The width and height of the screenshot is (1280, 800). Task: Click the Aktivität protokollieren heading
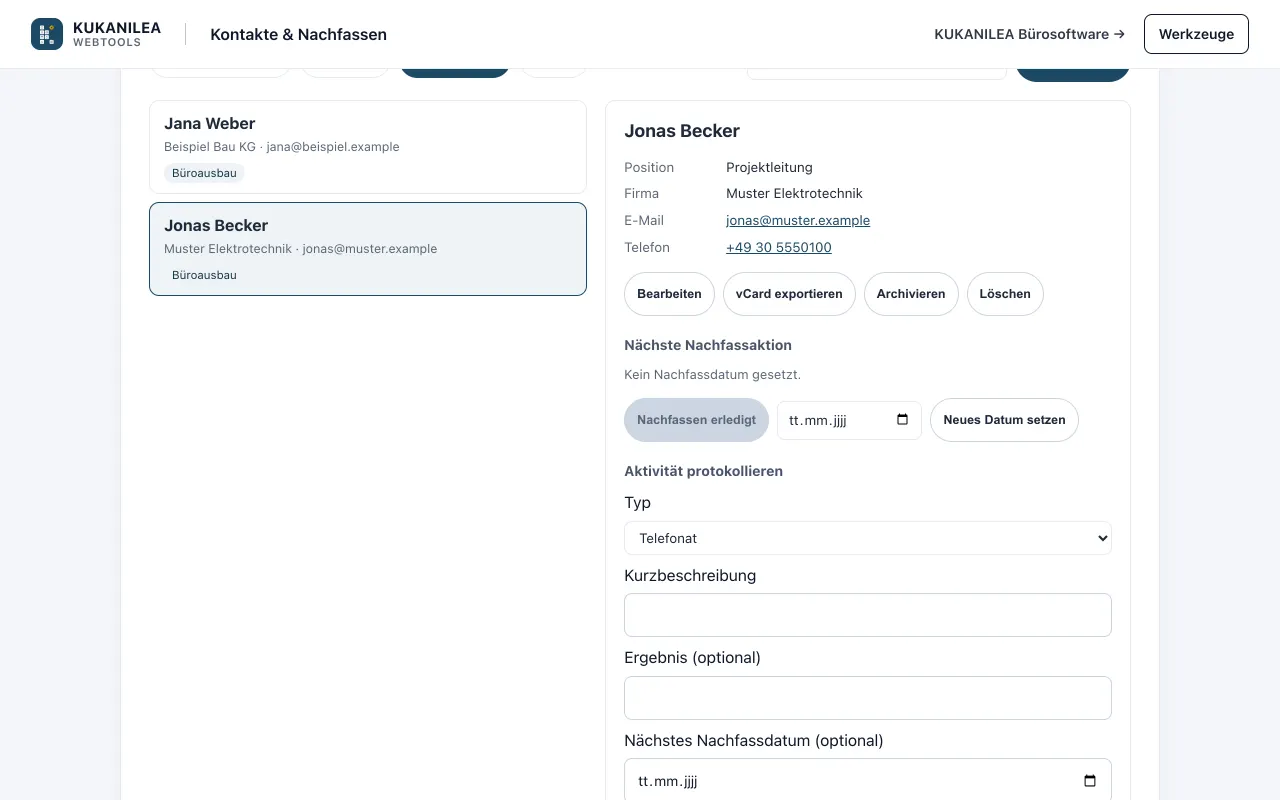[703, 471]
